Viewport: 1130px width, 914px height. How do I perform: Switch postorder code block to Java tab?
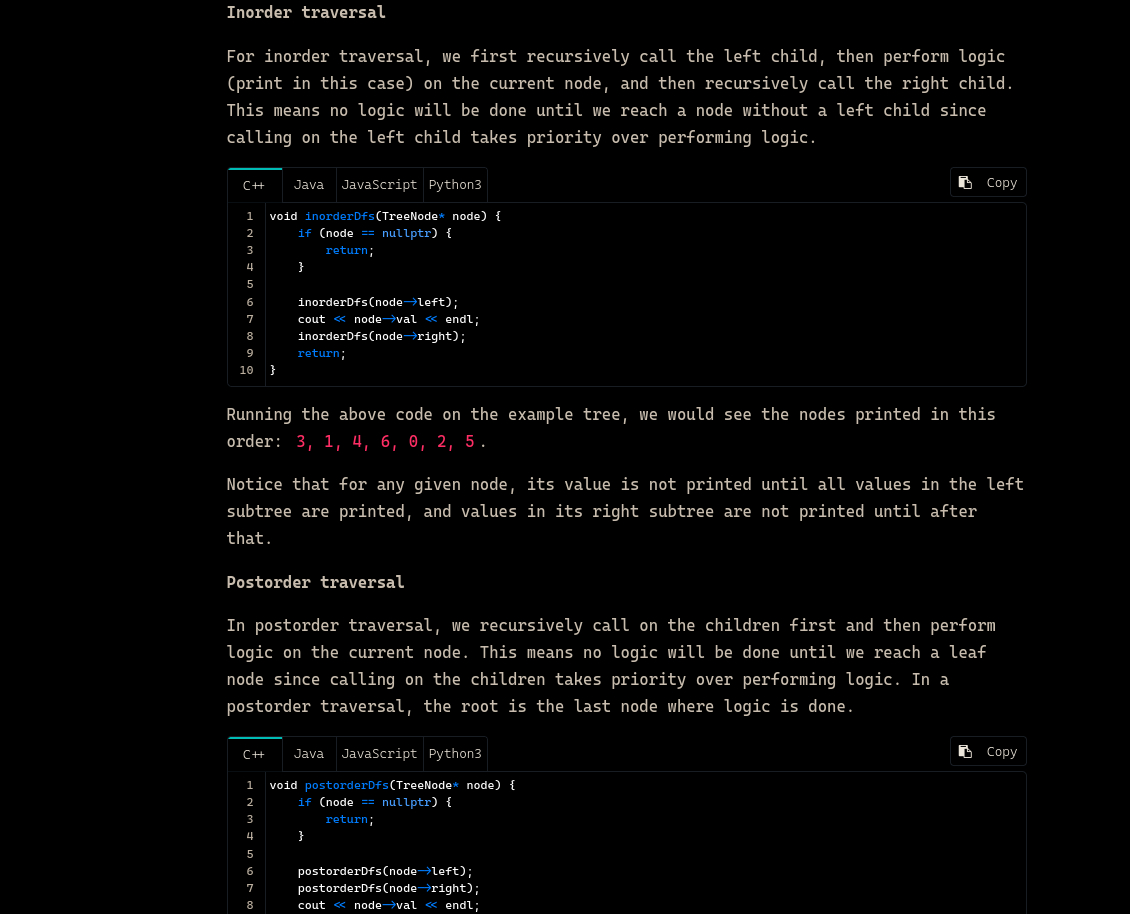pyautogui.click(x=309, y=754)
